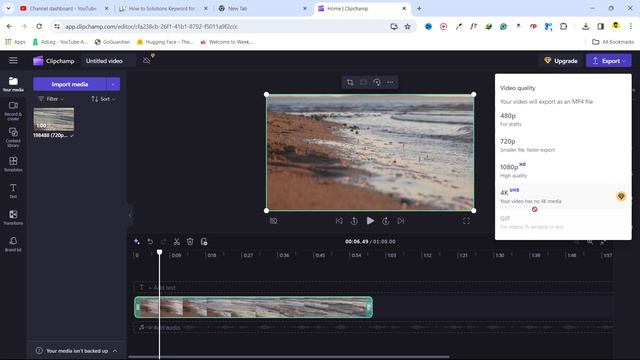Screen dimensions: 640x360
Task: Open the Transitions panel
Action: [13, 217]
